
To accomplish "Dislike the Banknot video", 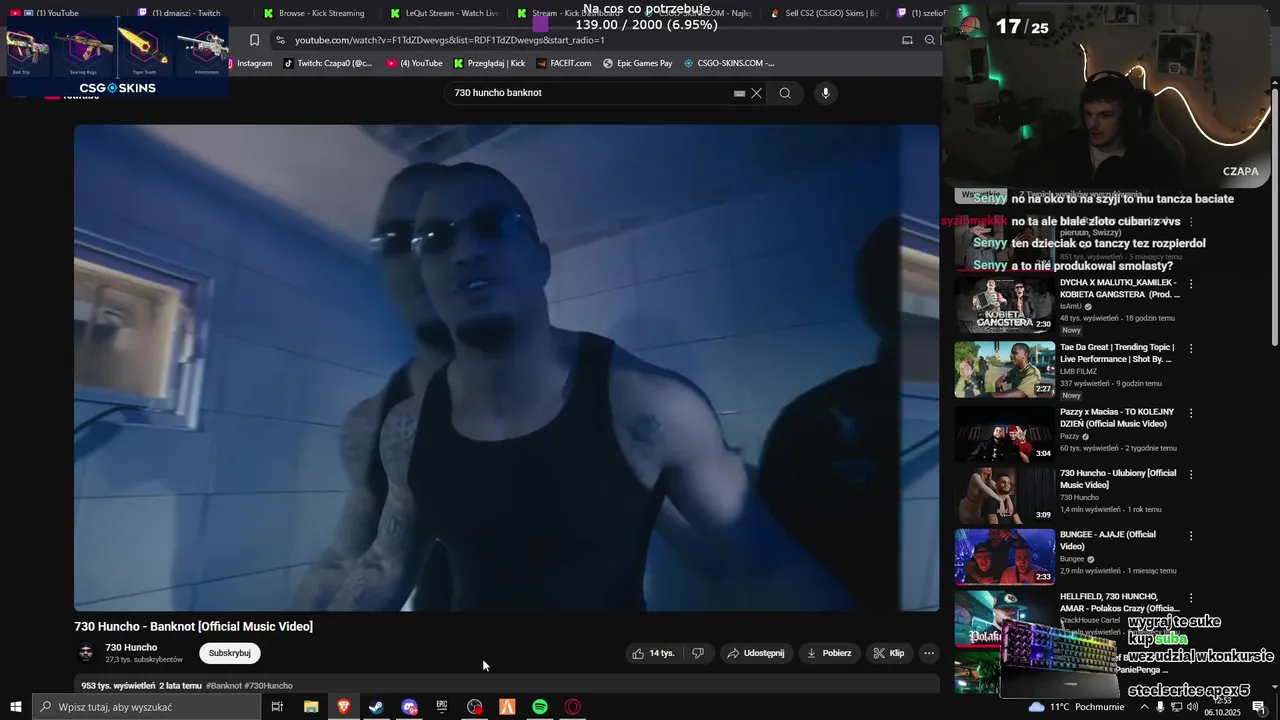I will pyautogui.click(x=698, y=653).
